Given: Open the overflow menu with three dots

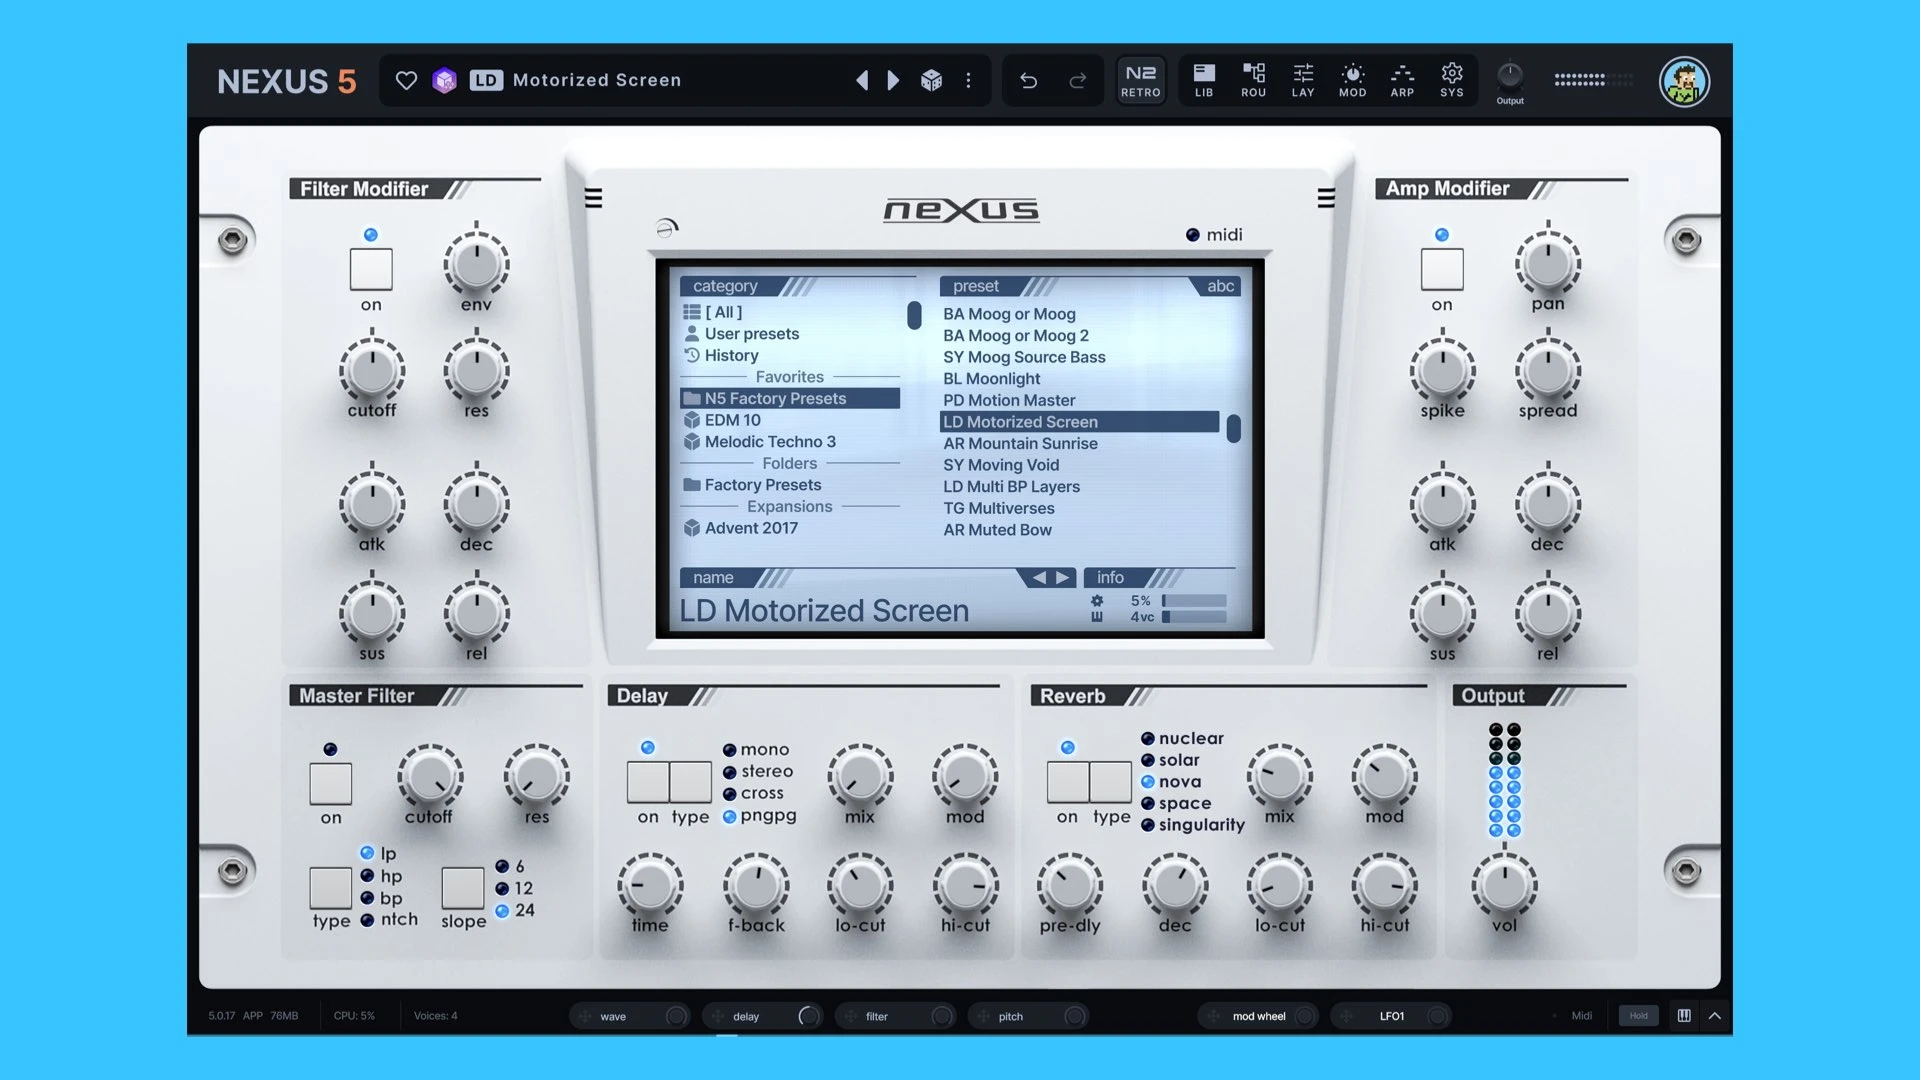Looking at the screenshot, I should [968, 80].
